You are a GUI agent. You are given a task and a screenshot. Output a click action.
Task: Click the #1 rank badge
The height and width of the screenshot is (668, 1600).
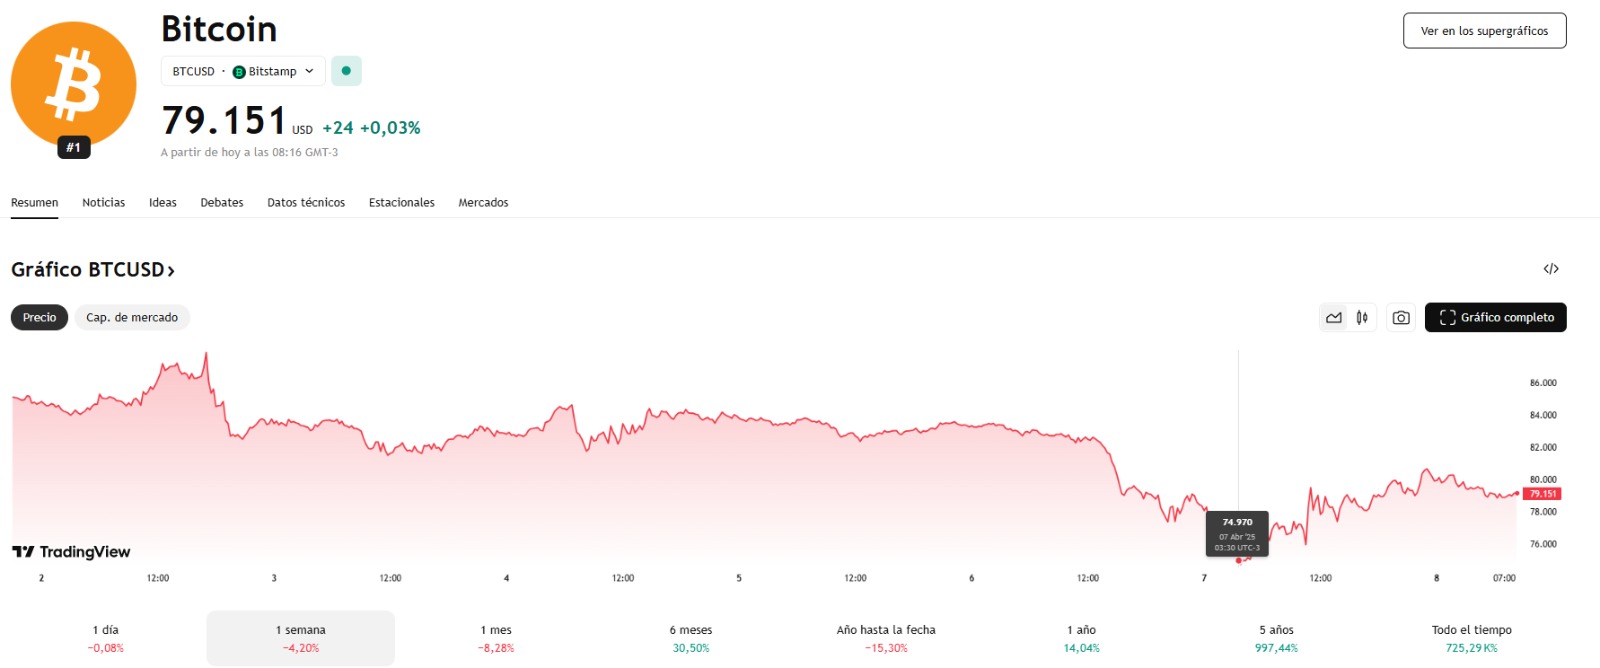73,148
